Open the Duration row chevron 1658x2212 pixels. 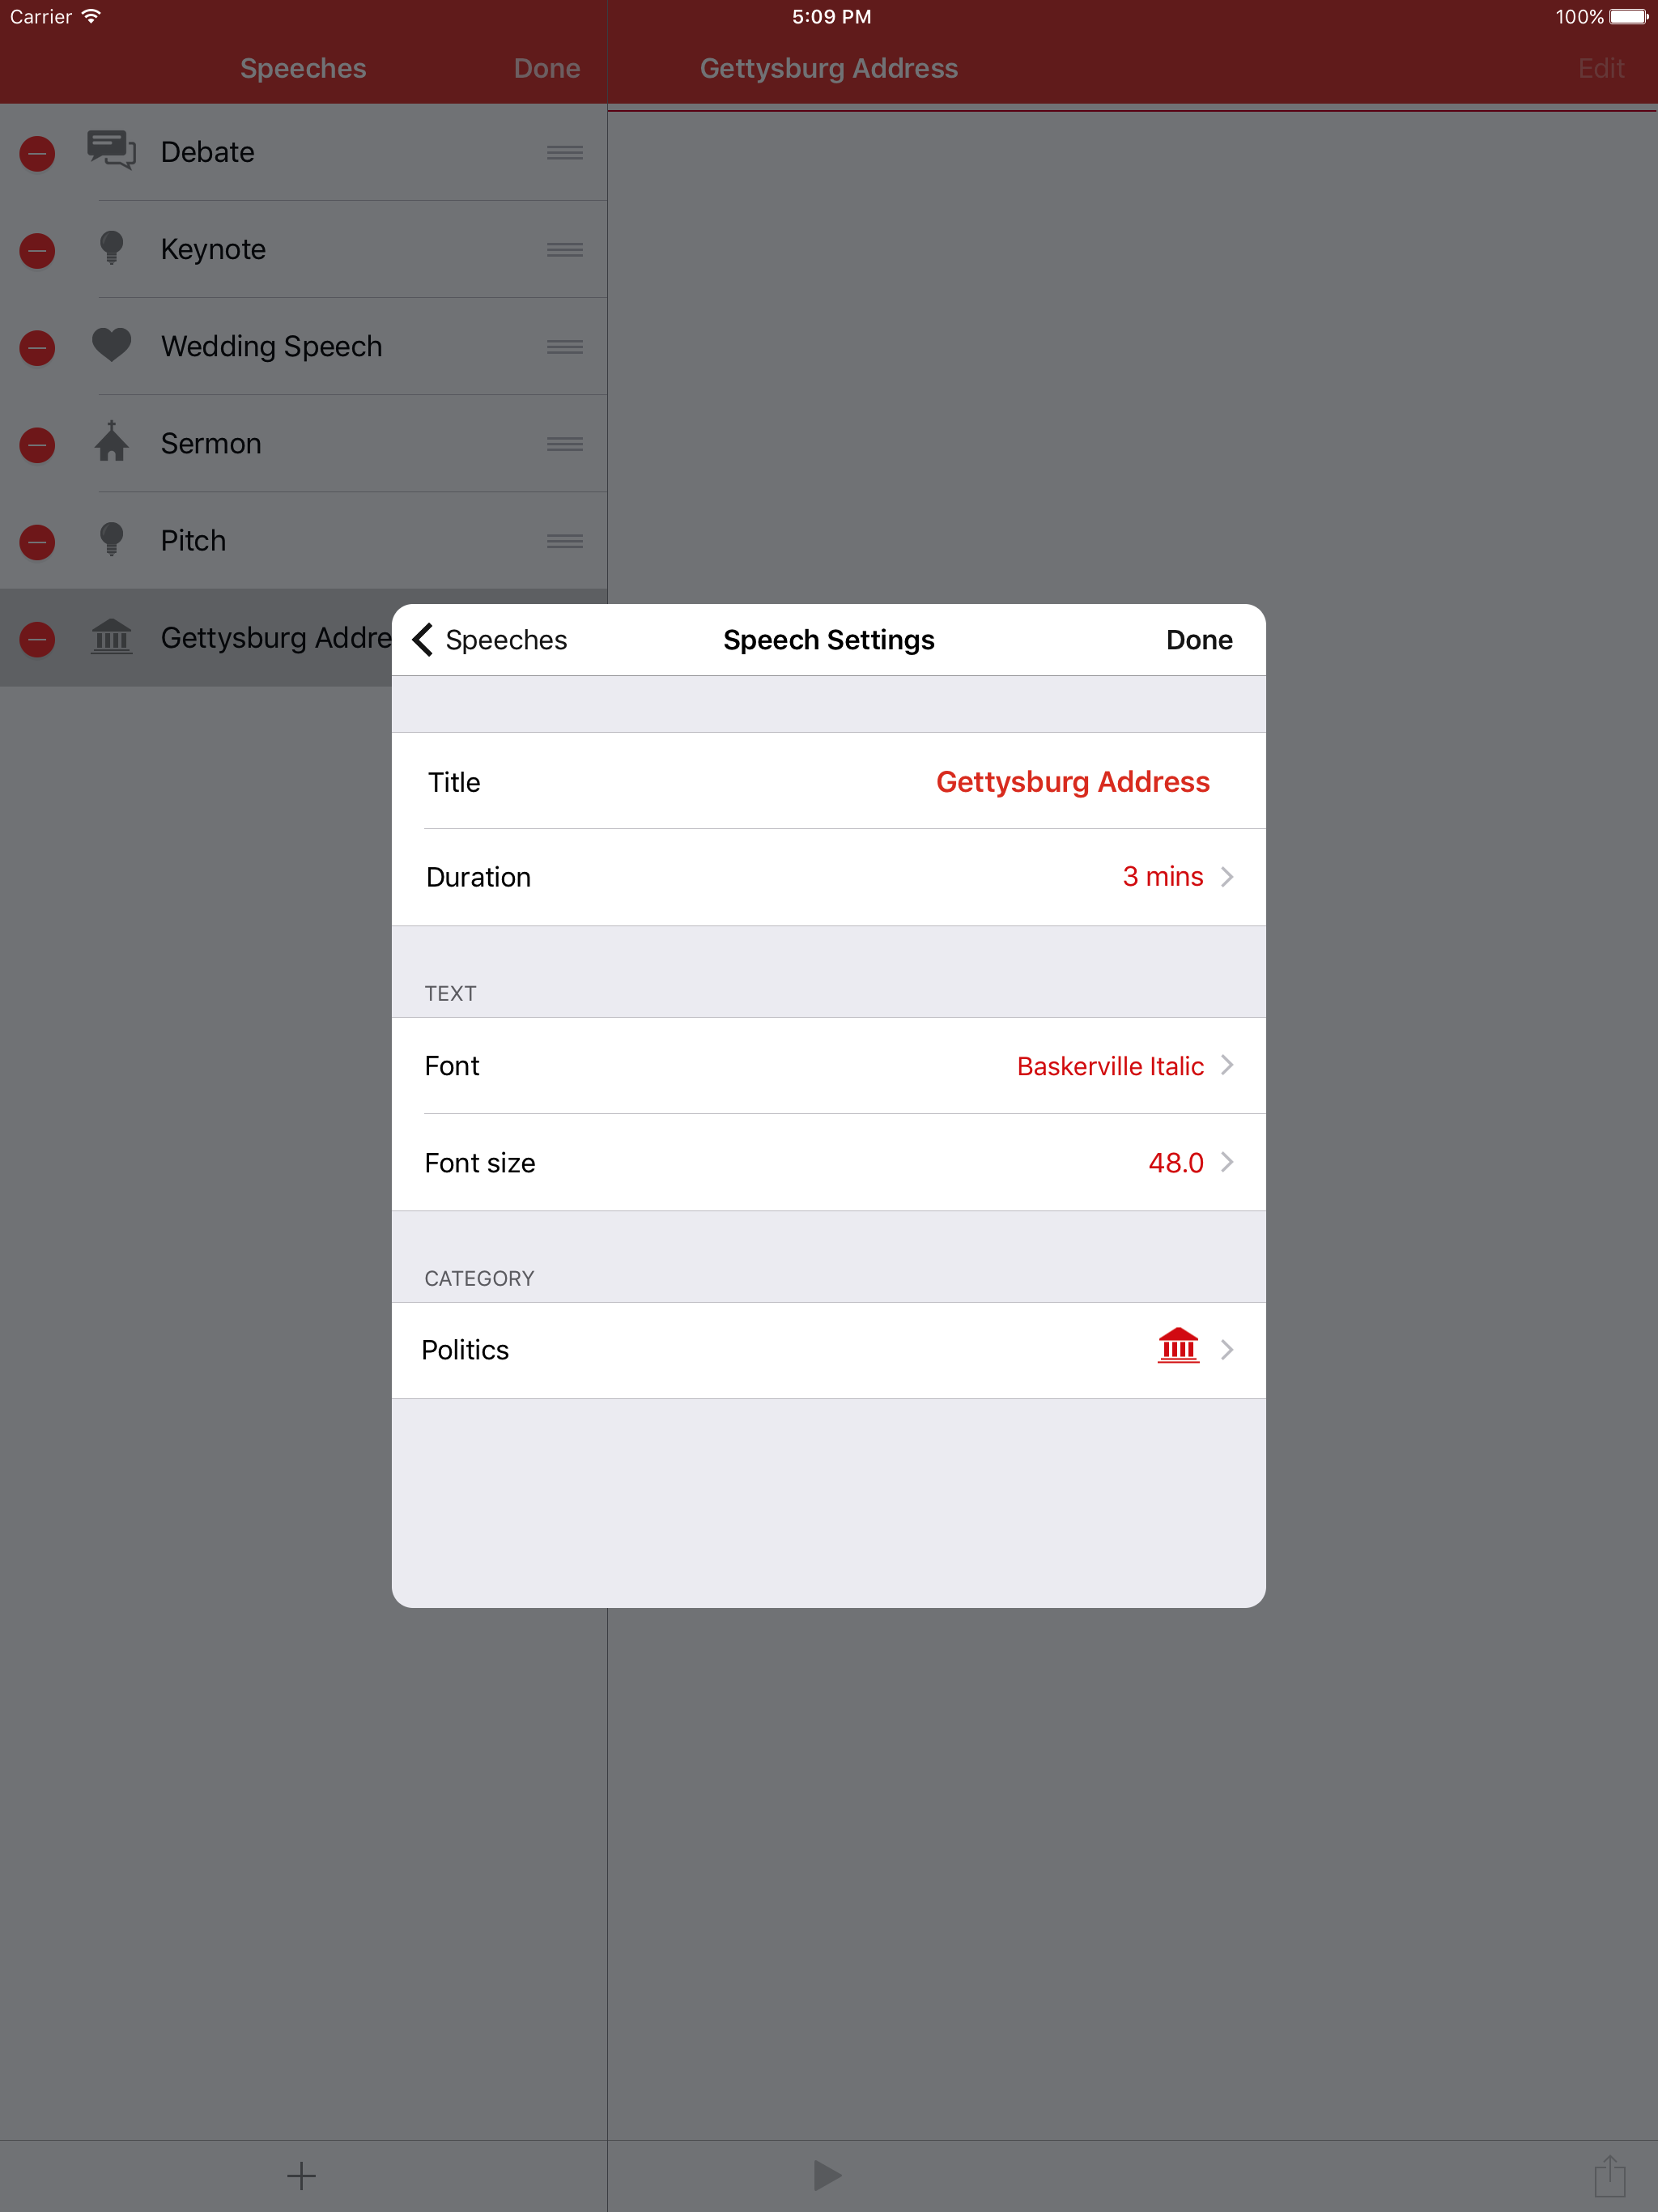tap(1227, 877)
